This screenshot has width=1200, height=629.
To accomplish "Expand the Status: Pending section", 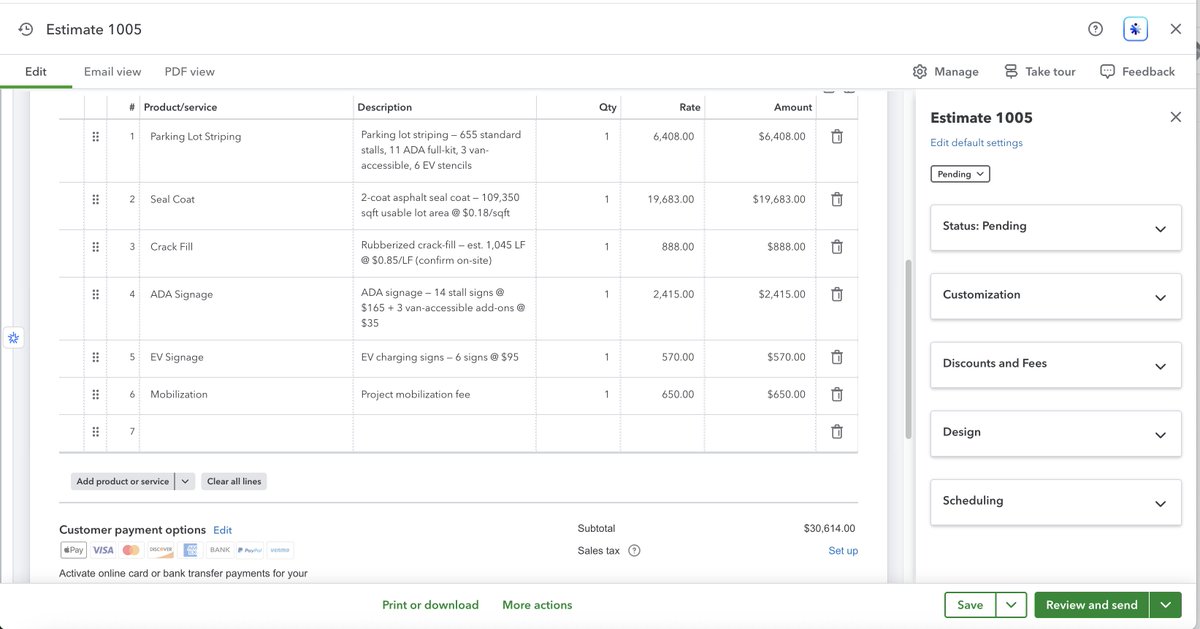I will pyautogui.click(x=1055, y=226).
